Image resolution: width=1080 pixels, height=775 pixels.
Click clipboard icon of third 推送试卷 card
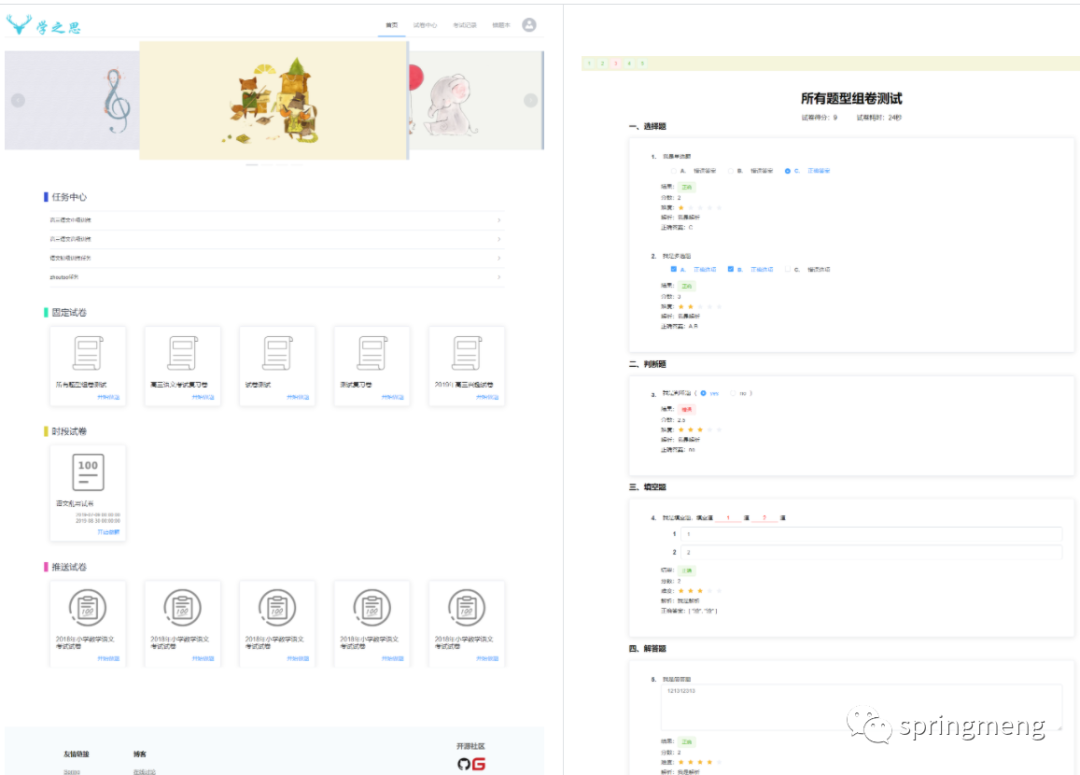coord(277,608)
